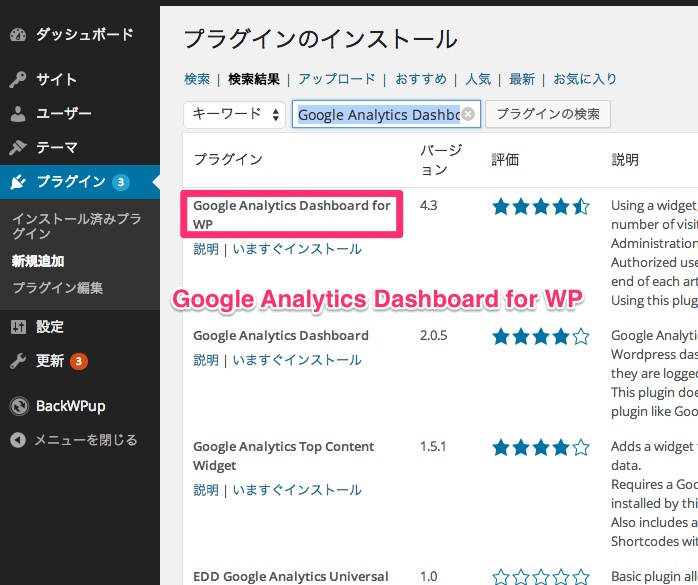Select 新規追加 submenu item
This screenshot has width=698, height=585.
pos(38,261)
